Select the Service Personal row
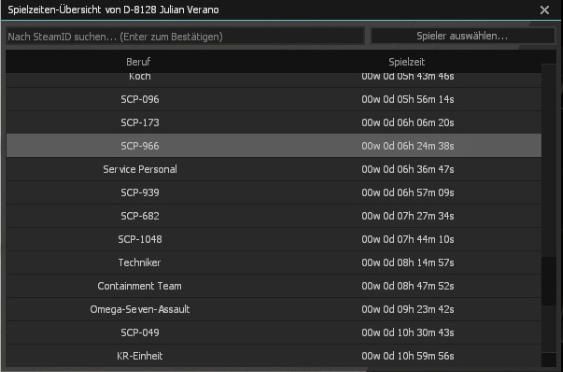Screen dimensions: 563x372 [x=274, y=169]
